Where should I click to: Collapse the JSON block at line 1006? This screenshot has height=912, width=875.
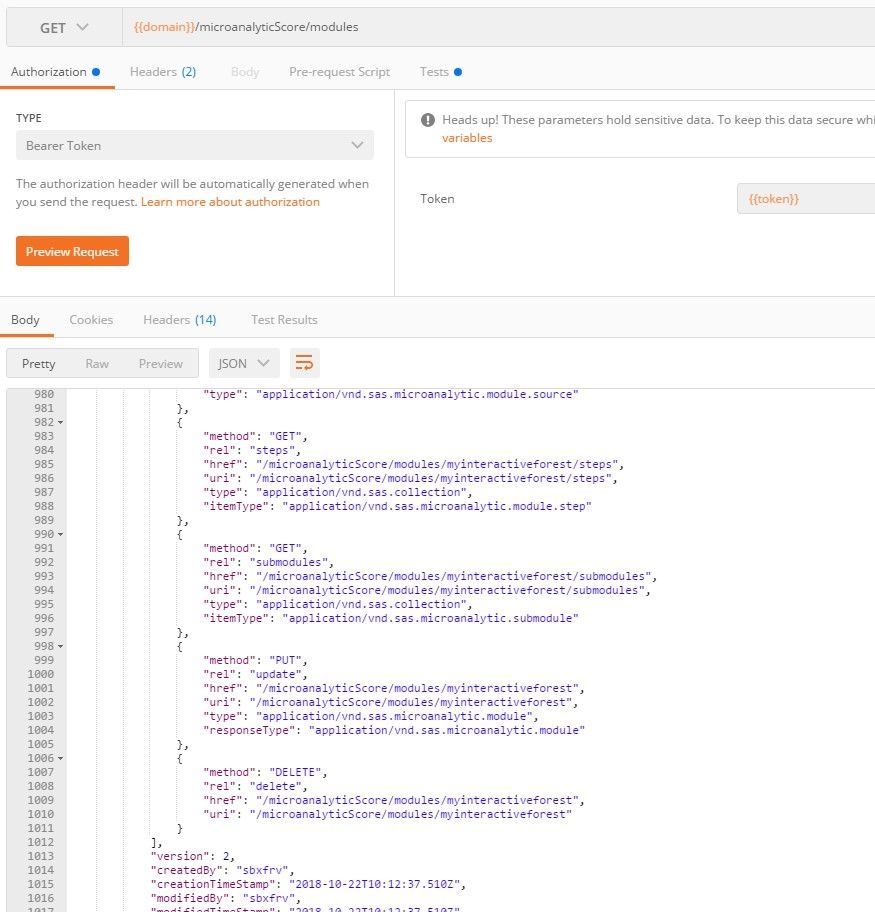tap(61, 759)
